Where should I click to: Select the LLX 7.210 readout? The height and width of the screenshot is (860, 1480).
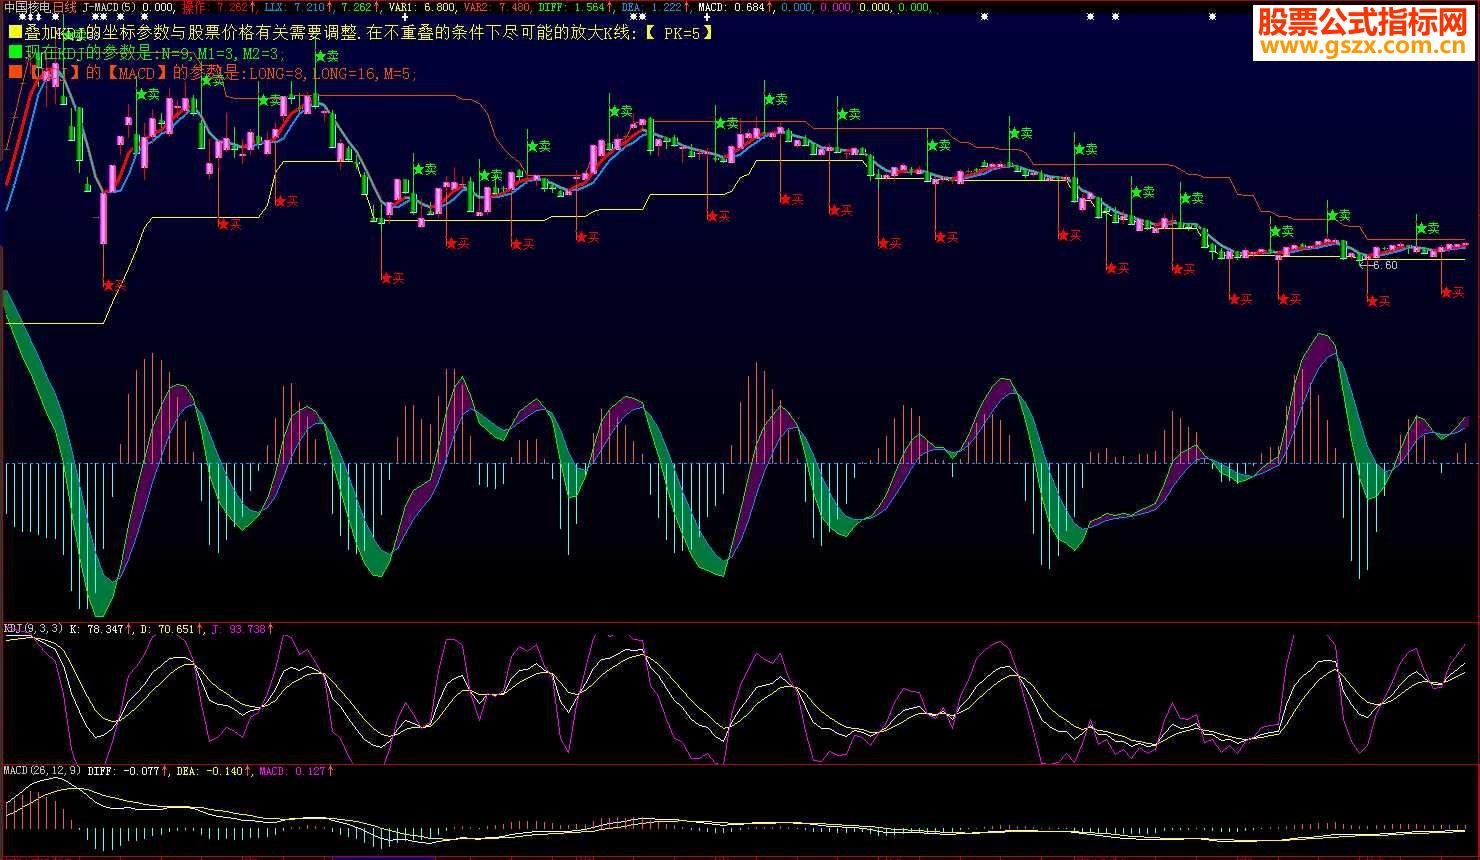pyautogui.click(x=299, y=7)
